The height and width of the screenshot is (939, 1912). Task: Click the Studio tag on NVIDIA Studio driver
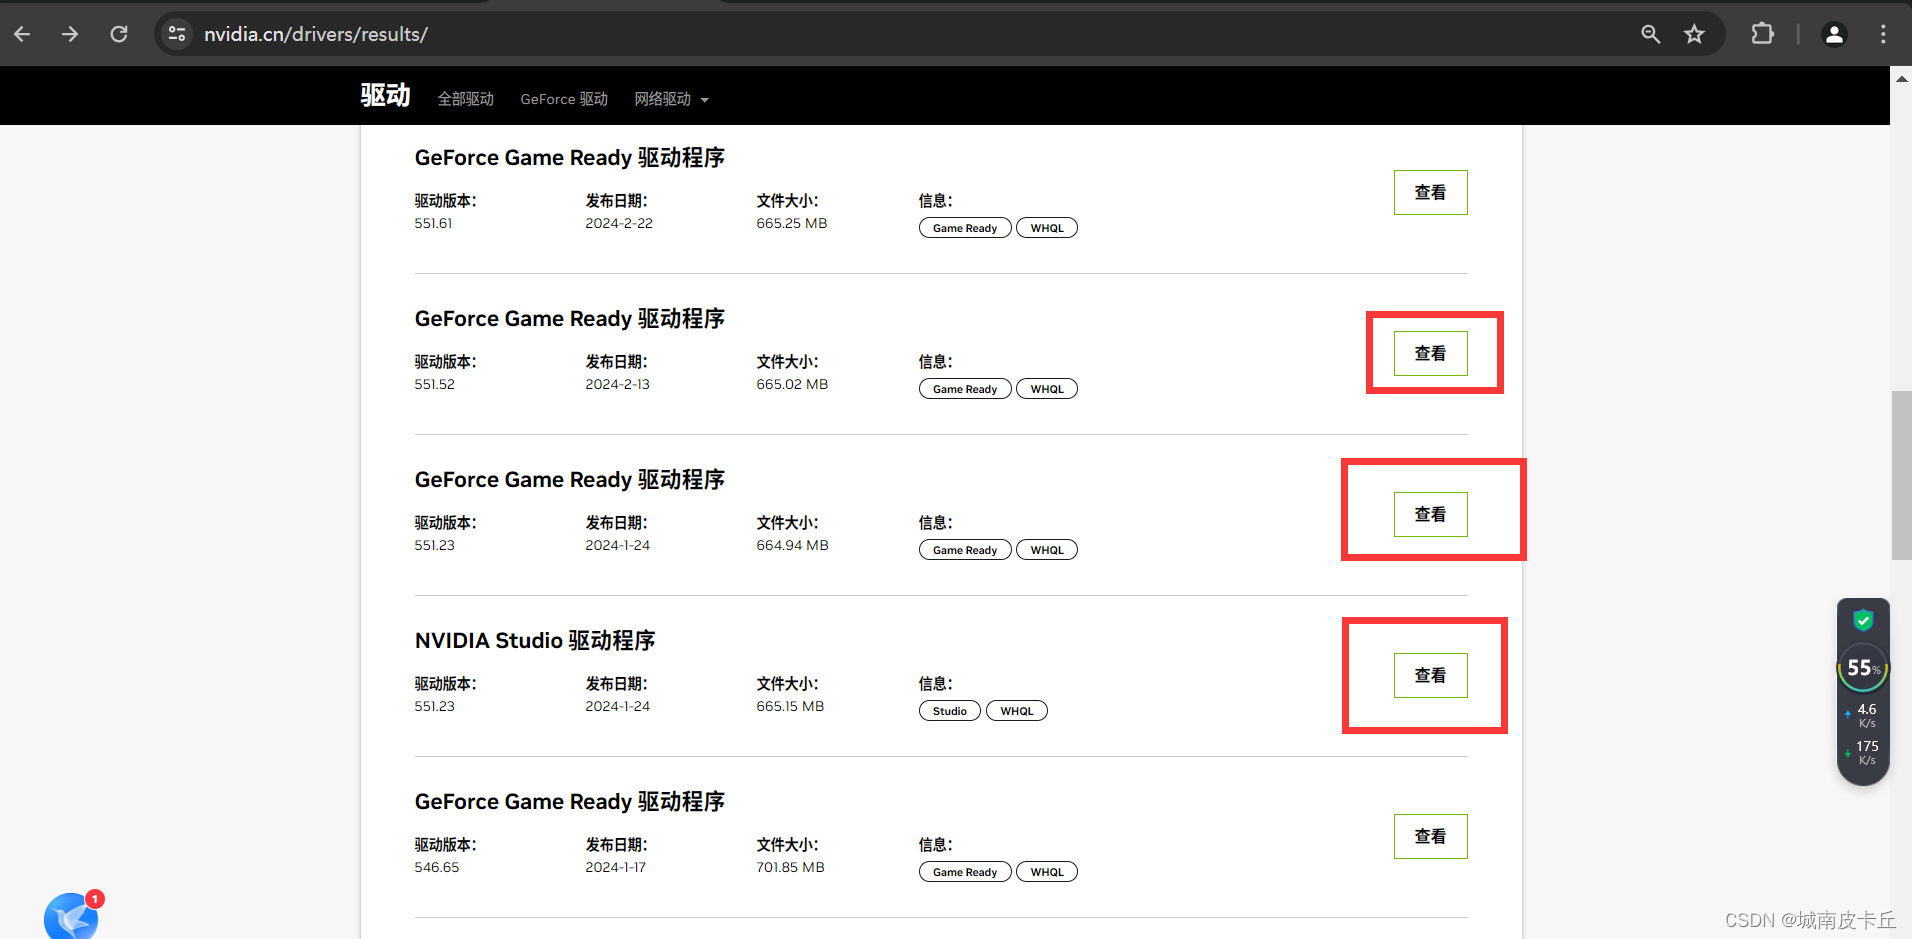click(950, 711)
